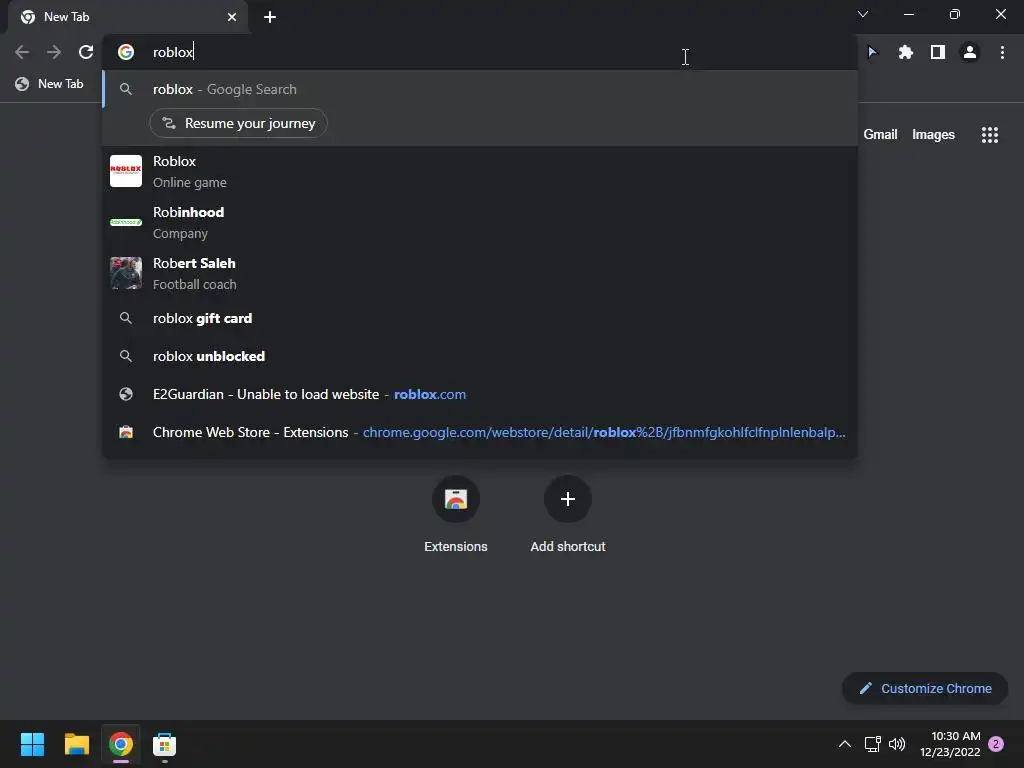Screen dimensions: 1024x768
Task: Open the New Tab bookmark
Action: pos(50,84)
